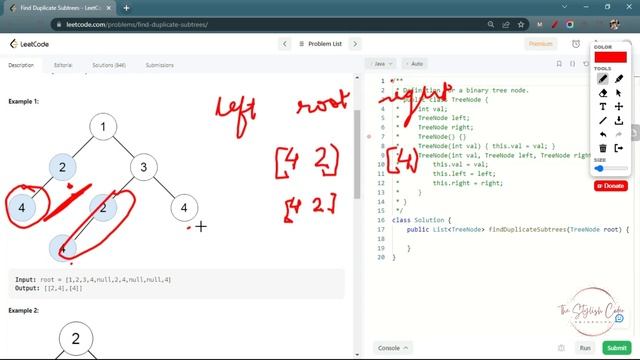Open the chat bubble icon at bottom right

(x=619, y=318)
